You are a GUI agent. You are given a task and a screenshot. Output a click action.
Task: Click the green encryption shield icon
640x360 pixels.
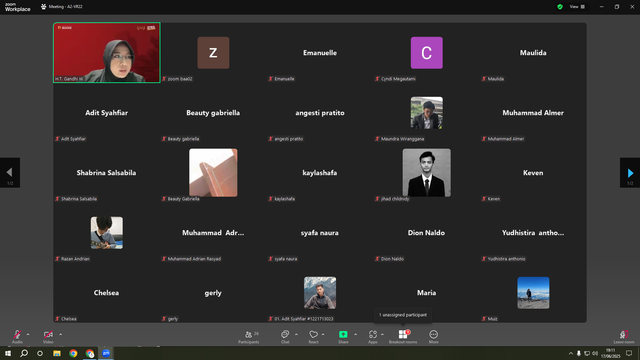point(560,7)
